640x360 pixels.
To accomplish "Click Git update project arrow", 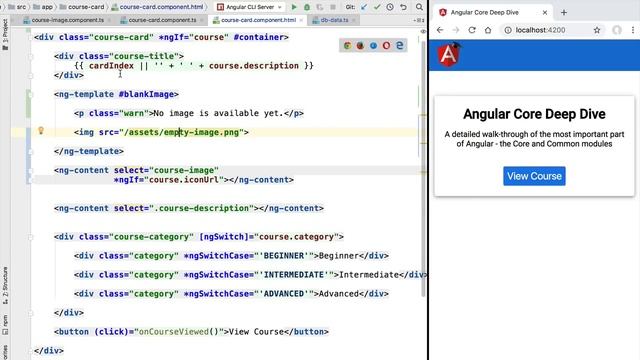I will point(364,7).
